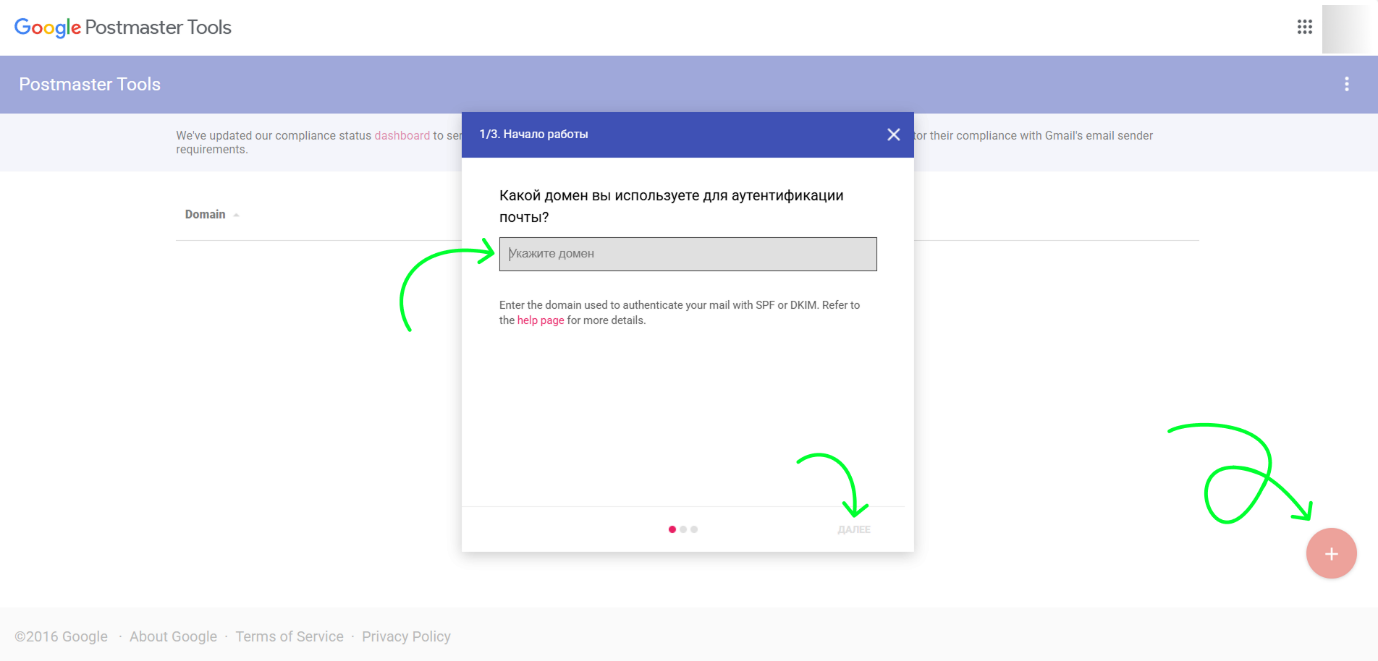Open the three-dot Postmaster Tools menu
This screenshot has height=661, width=1378.
tap(1347, 84)
